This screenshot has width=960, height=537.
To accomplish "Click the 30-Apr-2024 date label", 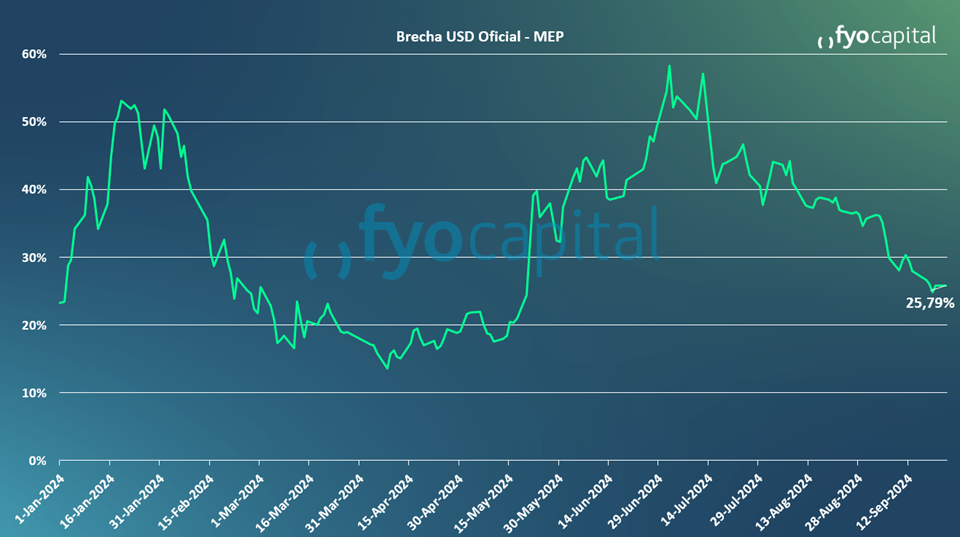I will click(435, 501).
